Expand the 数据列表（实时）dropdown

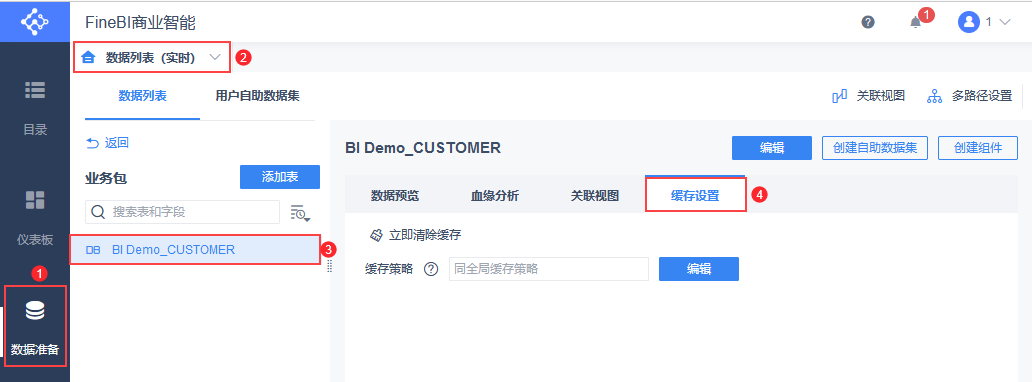pyautogui.click(x=215, y=57)
